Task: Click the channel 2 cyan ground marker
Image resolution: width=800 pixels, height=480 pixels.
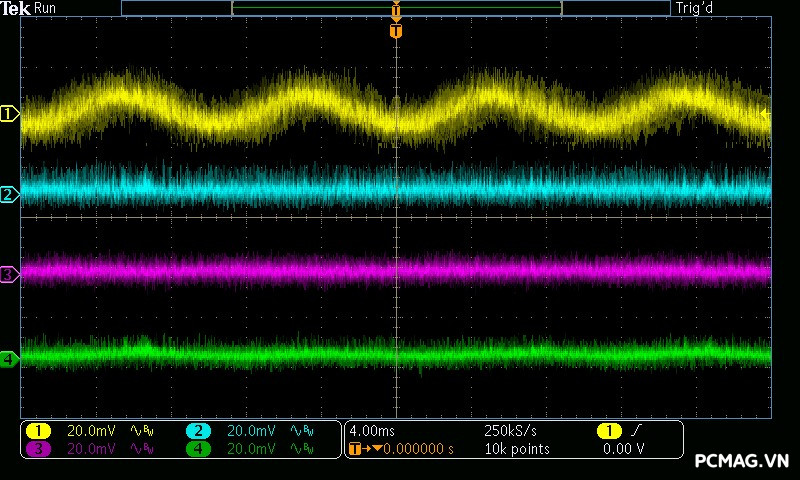Action: pos(9,194)
